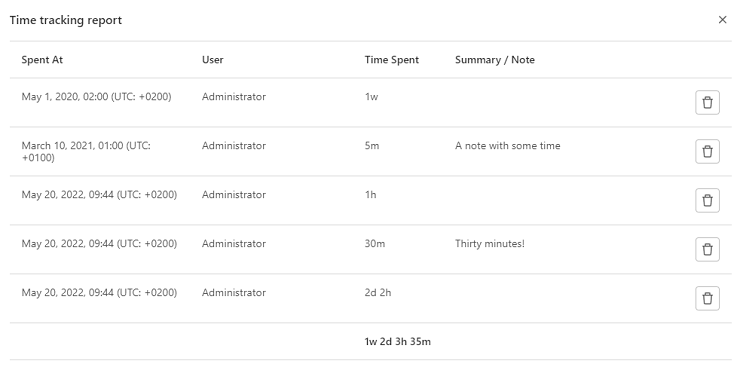Click the User column header

212,60
